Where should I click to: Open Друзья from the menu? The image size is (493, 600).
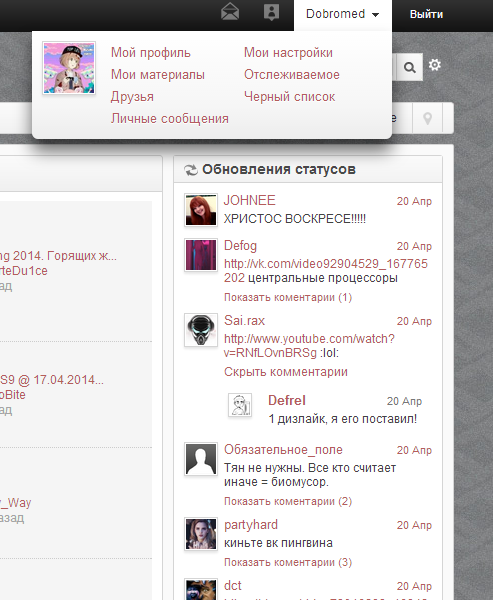(132, 96)
